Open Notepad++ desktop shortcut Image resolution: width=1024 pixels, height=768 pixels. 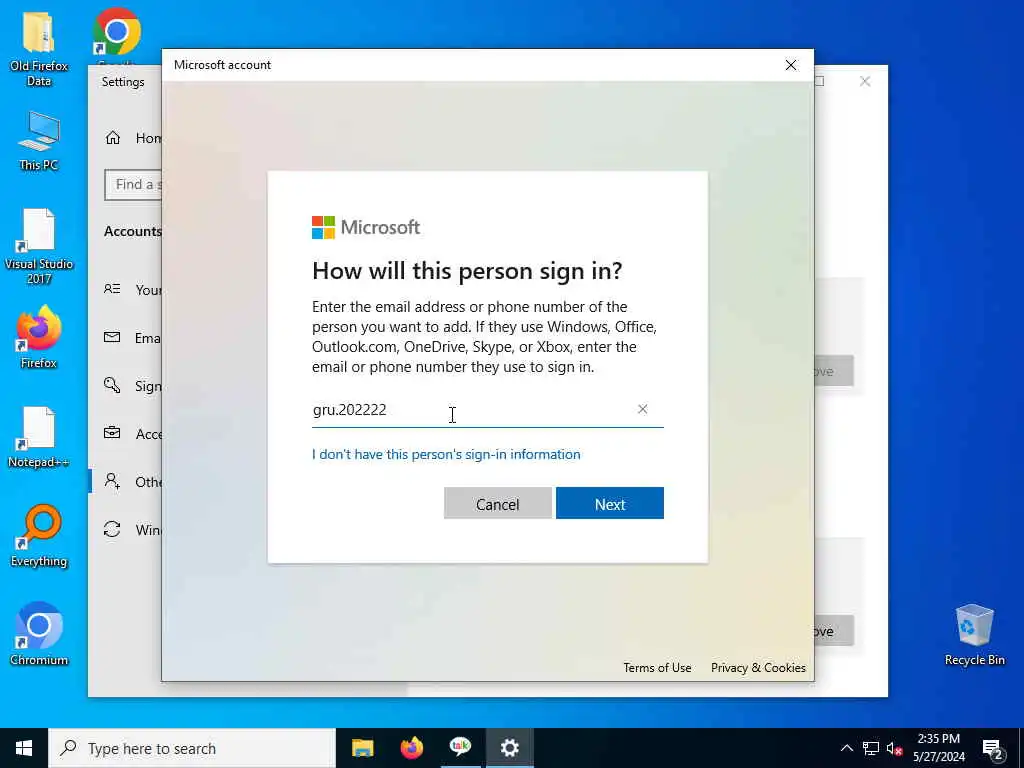pos(39,438)
